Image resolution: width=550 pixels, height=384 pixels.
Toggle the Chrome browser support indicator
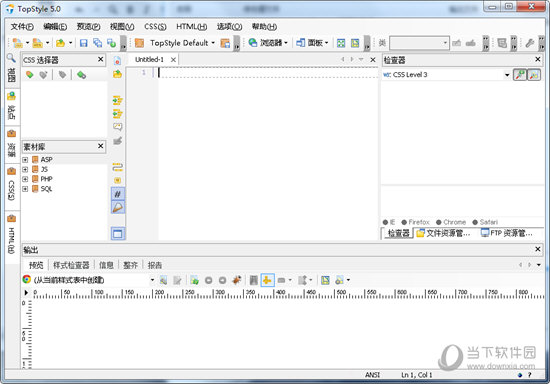click(x=451, y=222)
